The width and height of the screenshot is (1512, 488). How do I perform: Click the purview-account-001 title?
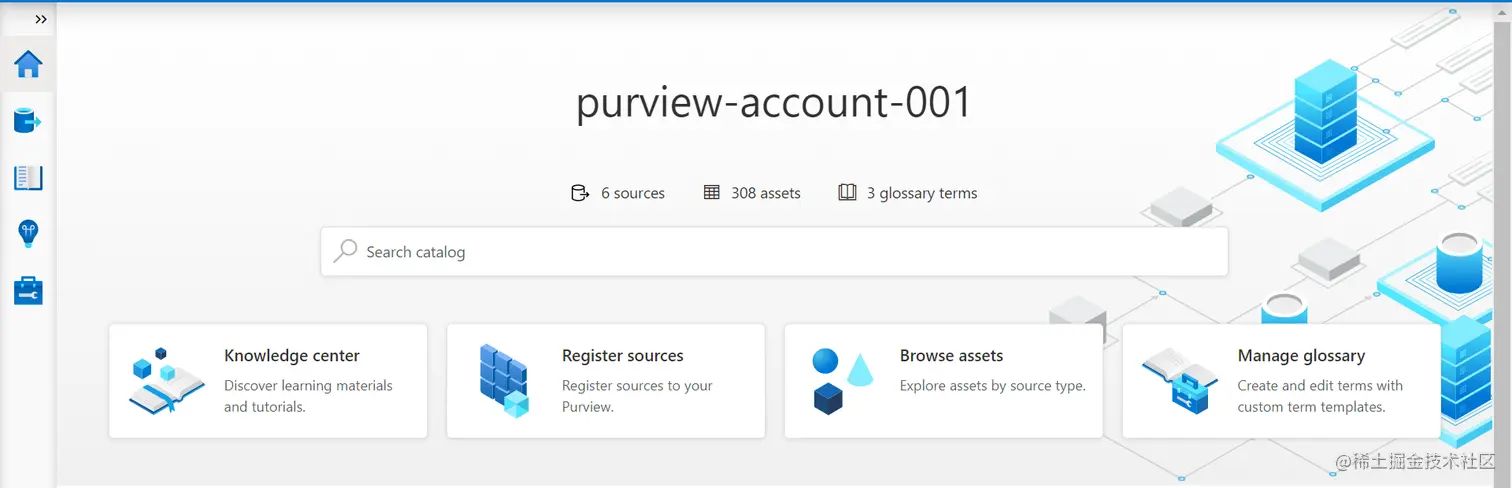point(774,103)
